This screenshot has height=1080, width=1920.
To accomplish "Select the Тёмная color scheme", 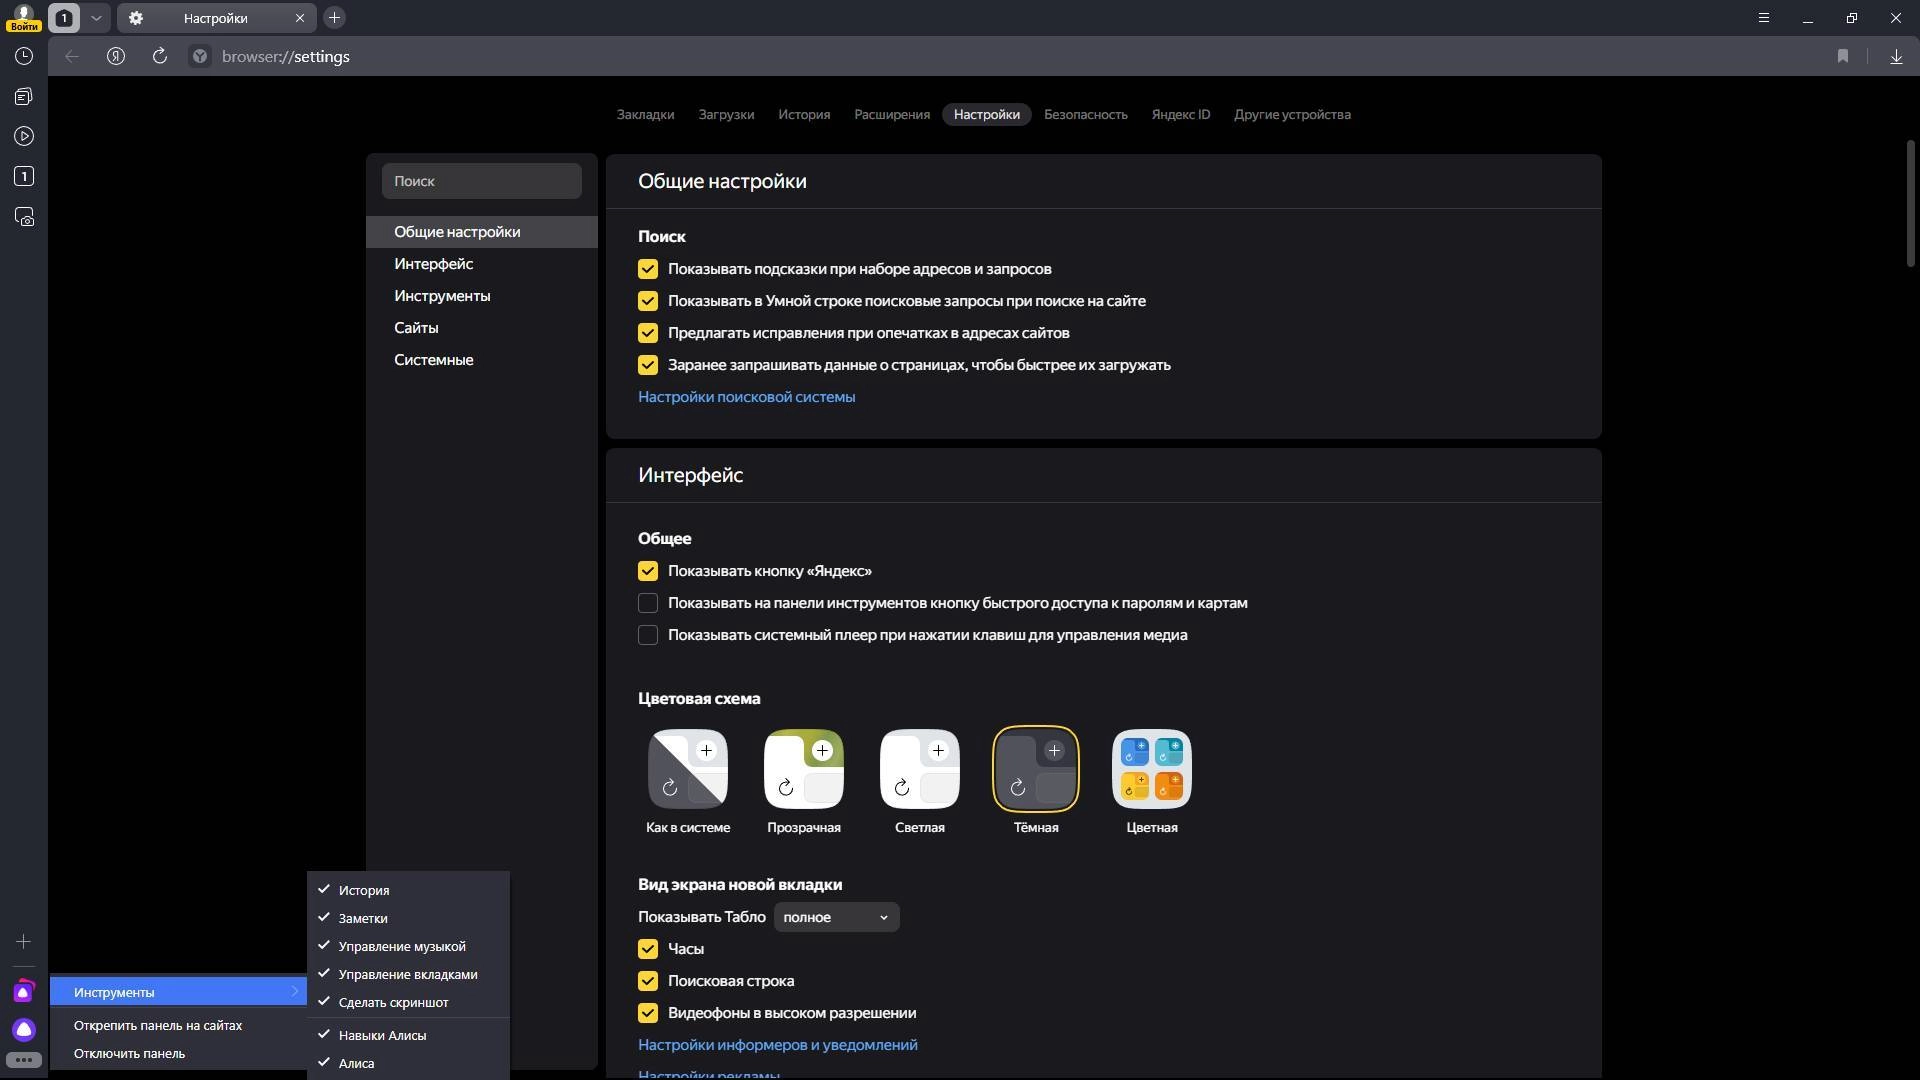I will (1036, 769).
